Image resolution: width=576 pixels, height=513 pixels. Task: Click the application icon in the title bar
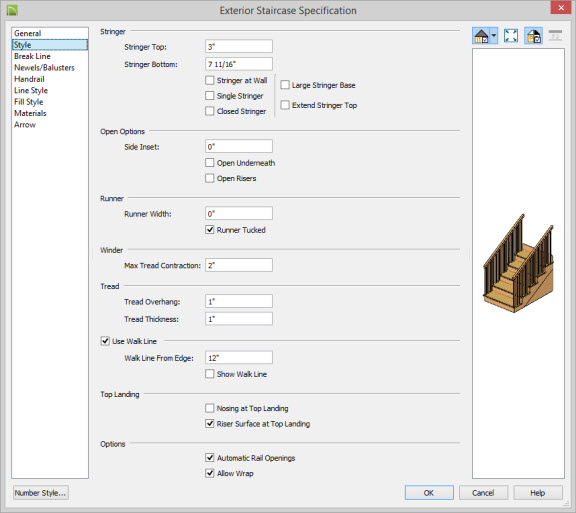[12, 10]
